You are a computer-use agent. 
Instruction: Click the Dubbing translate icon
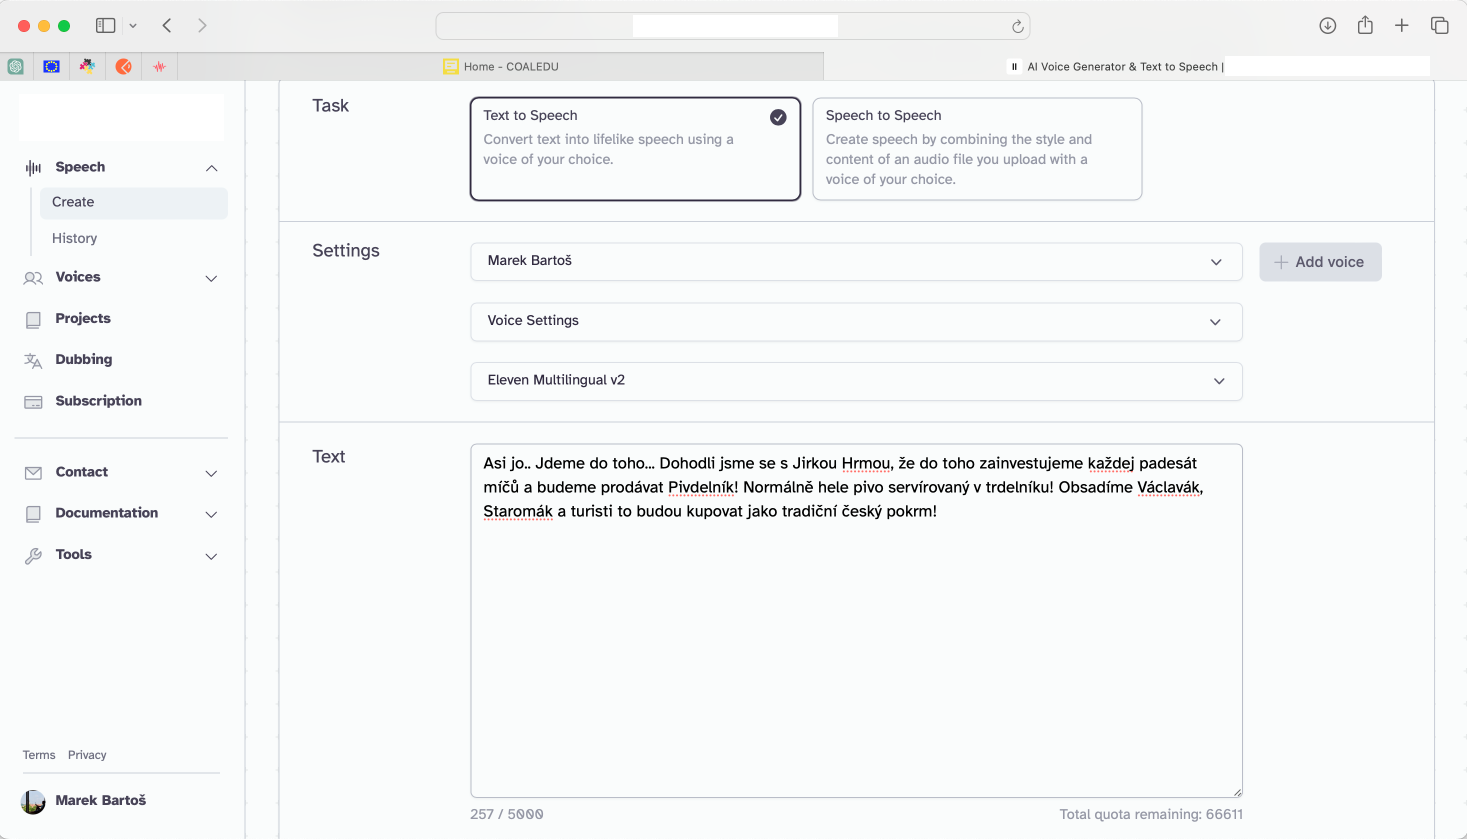tap(33, 360)
